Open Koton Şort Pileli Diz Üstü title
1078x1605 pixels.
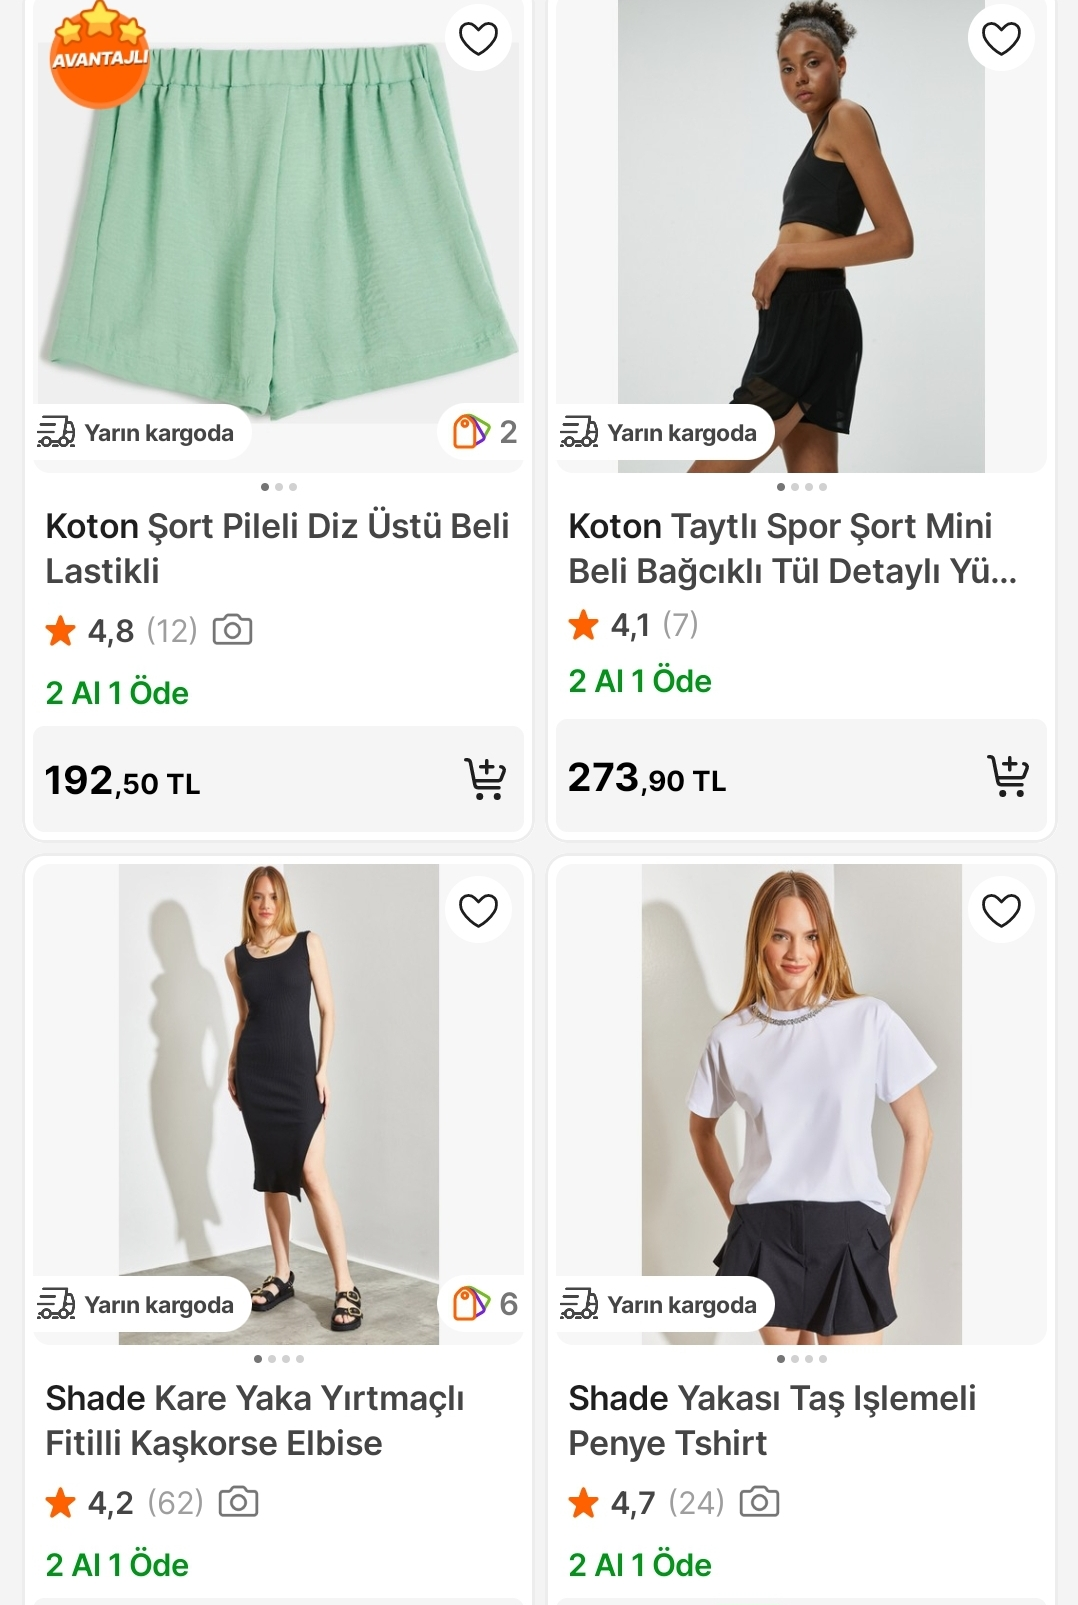[277, 548]
